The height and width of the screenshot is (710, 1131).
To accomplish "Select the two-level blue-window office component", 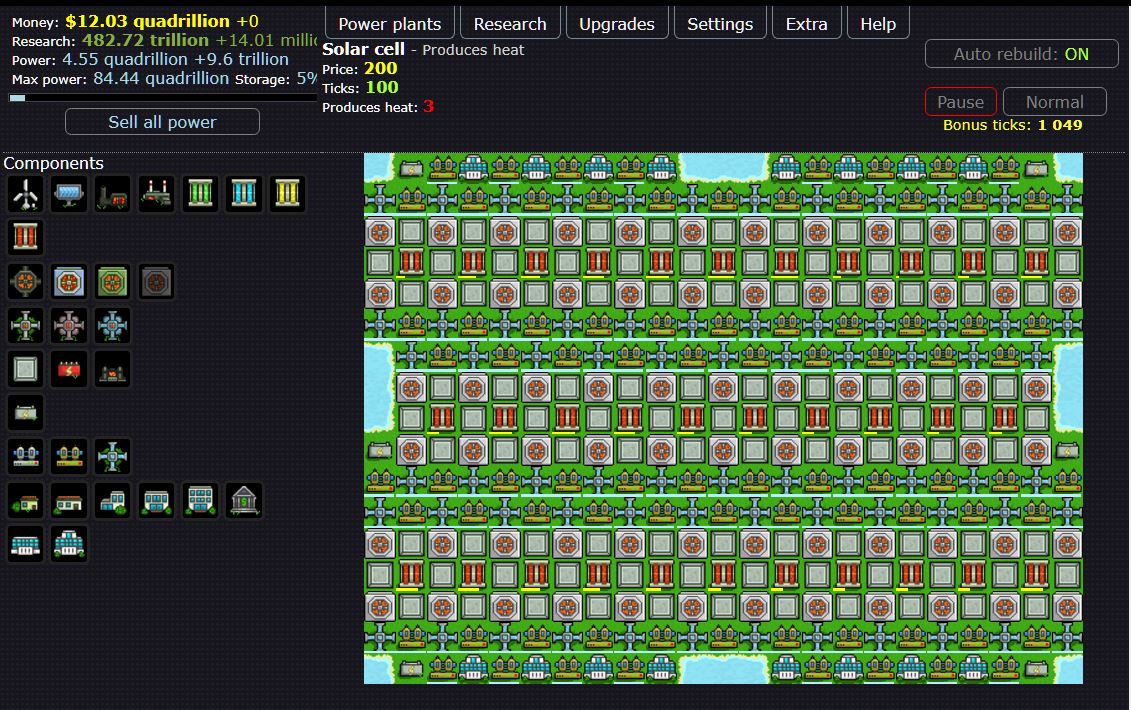I will [113, 501].
